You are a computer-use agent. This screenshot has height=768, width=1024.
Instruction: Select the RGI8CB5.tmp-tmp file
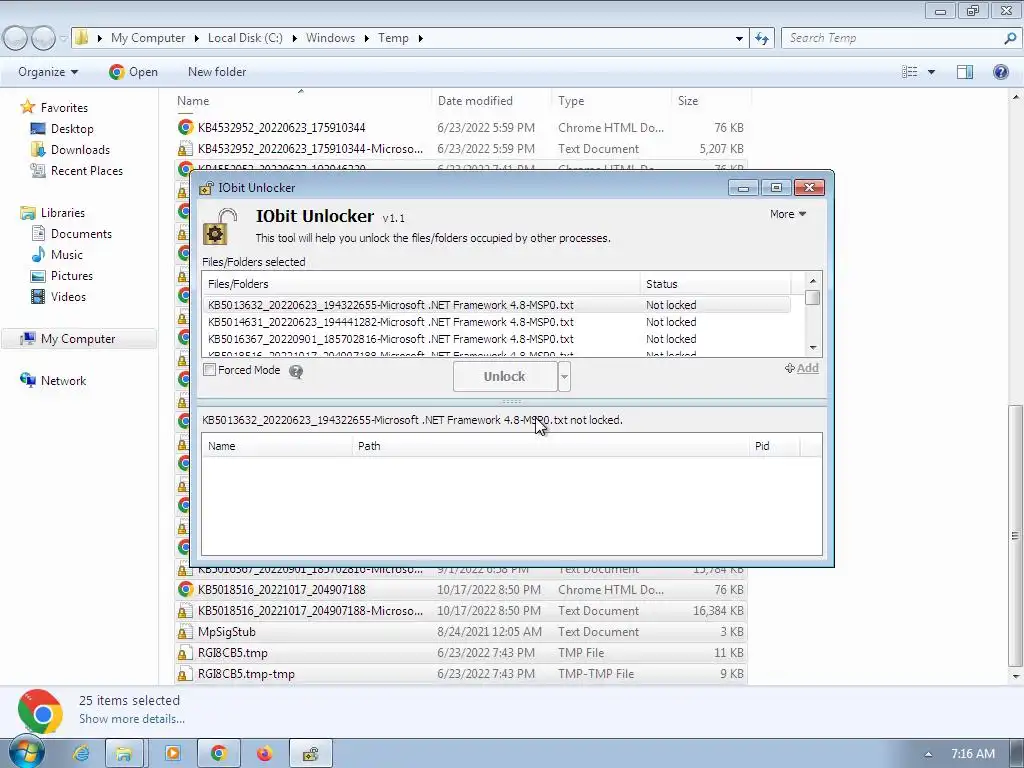460,673
